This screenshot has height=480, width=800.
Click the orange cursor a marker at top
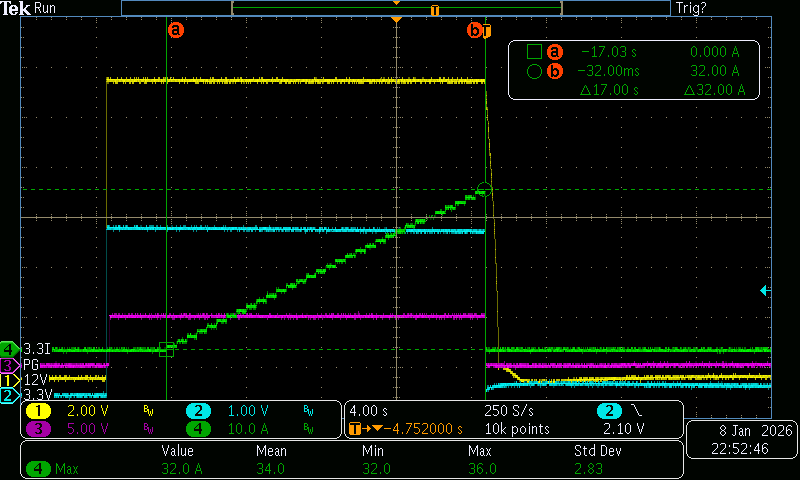pyautogui.click(x=176, y=30)
